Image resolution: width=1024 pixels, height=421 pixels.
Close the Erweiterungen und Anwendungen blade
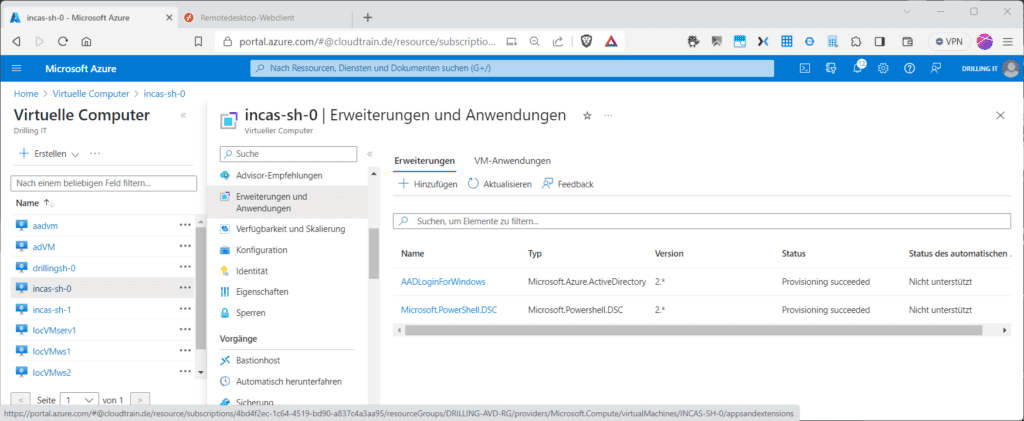point(1000,116)
